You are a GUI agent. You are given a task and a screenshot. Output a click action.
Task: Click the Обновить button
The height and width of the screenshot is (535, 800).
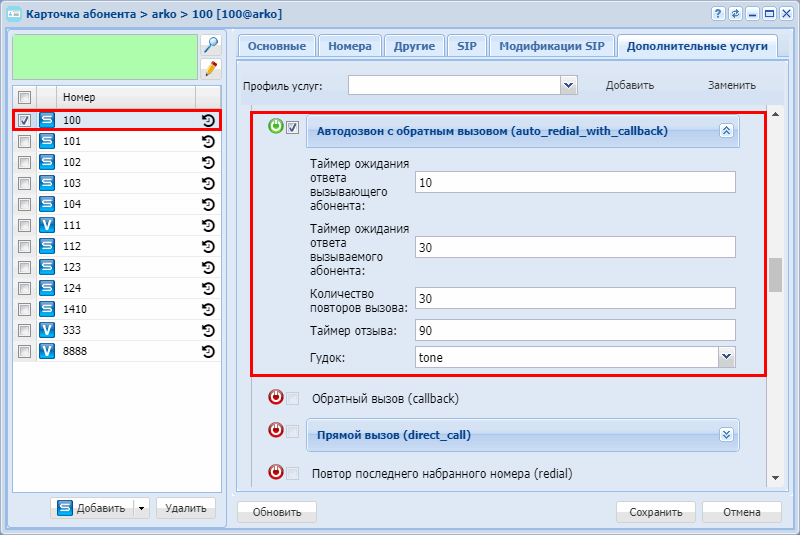click(277, 512)
